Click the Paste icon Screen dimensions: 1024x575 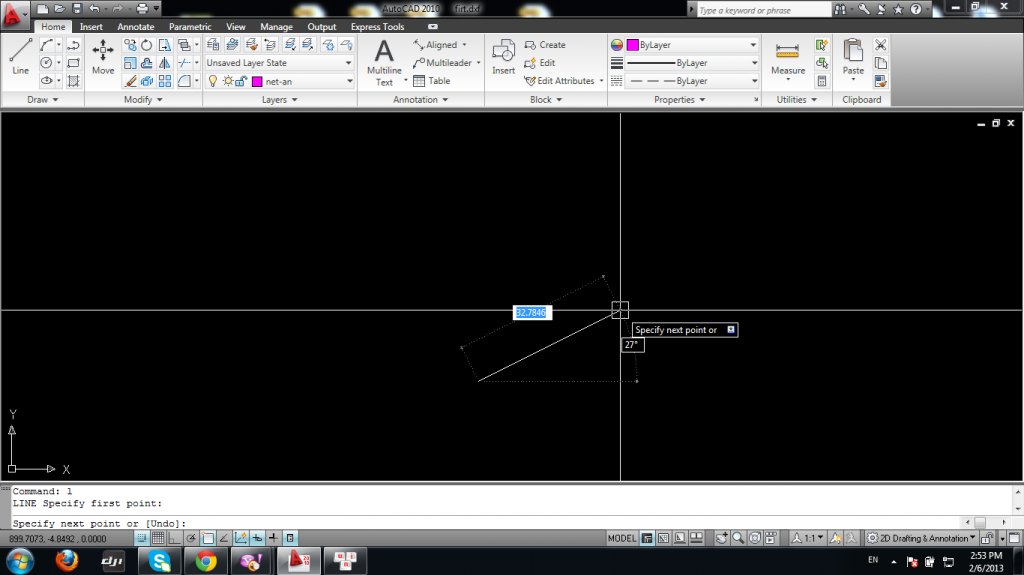tap(853, 57)
